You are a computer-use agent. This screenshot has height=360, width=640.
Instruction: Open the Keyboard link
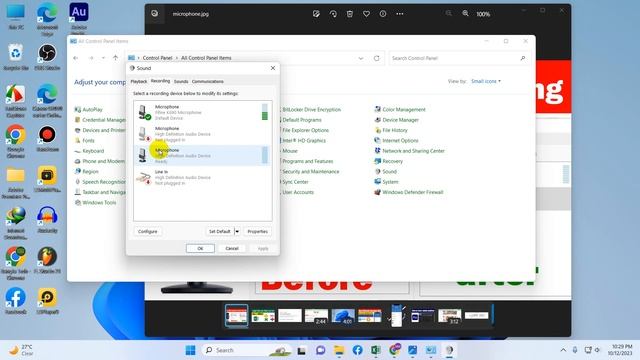pyautogui.click(x=93, y=151)
